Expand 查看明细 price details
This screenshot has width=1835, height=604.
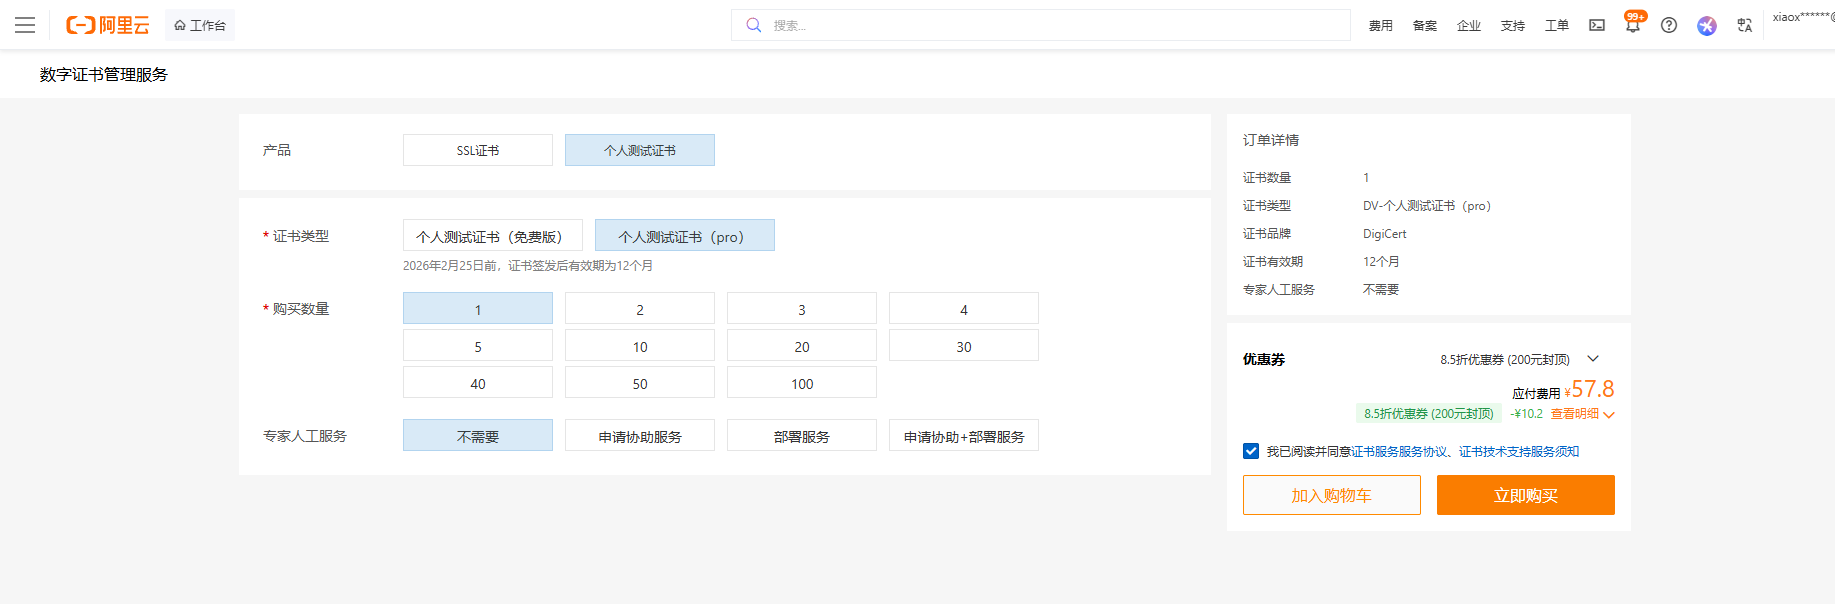pos(1582,414)
